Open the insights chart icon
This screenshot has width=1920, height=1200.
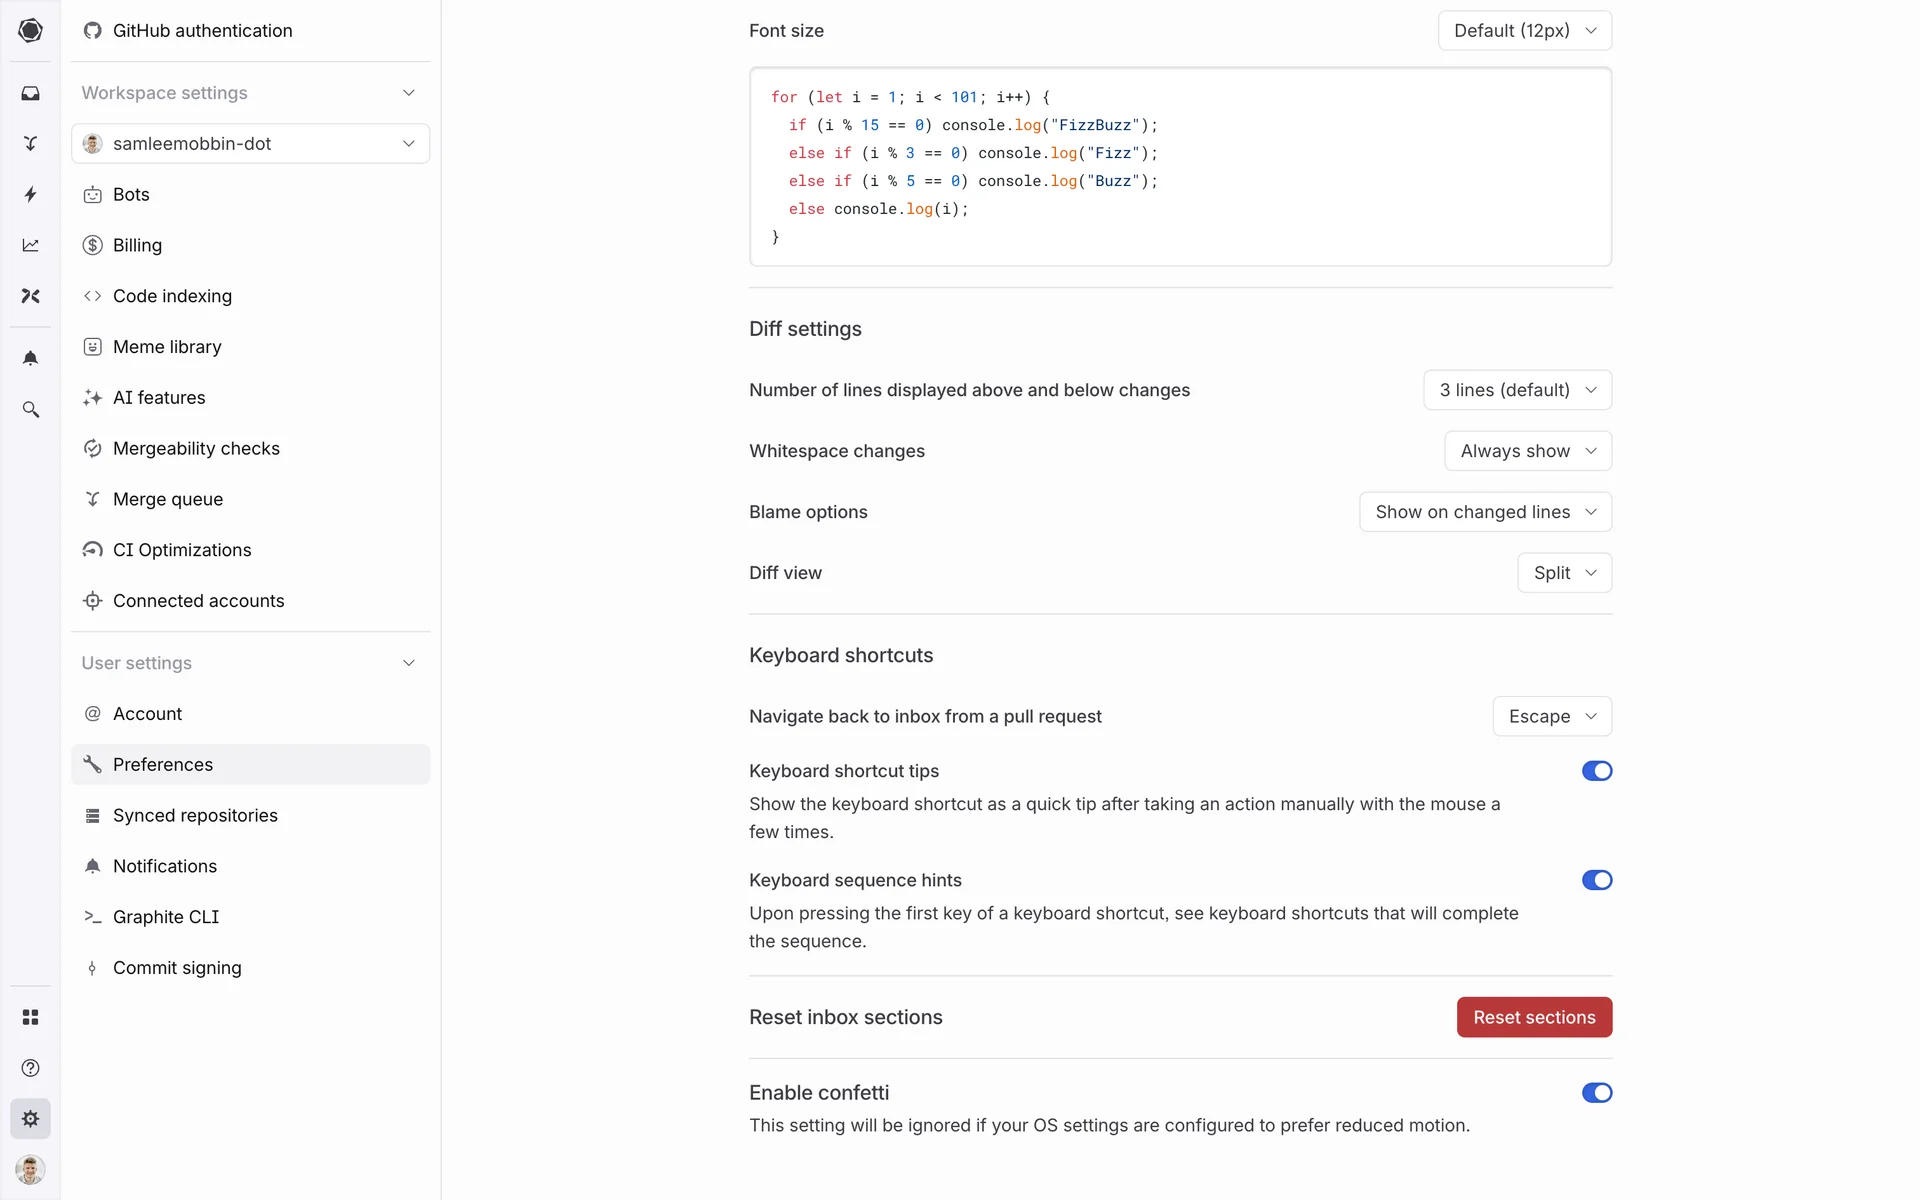pos(30,245)
